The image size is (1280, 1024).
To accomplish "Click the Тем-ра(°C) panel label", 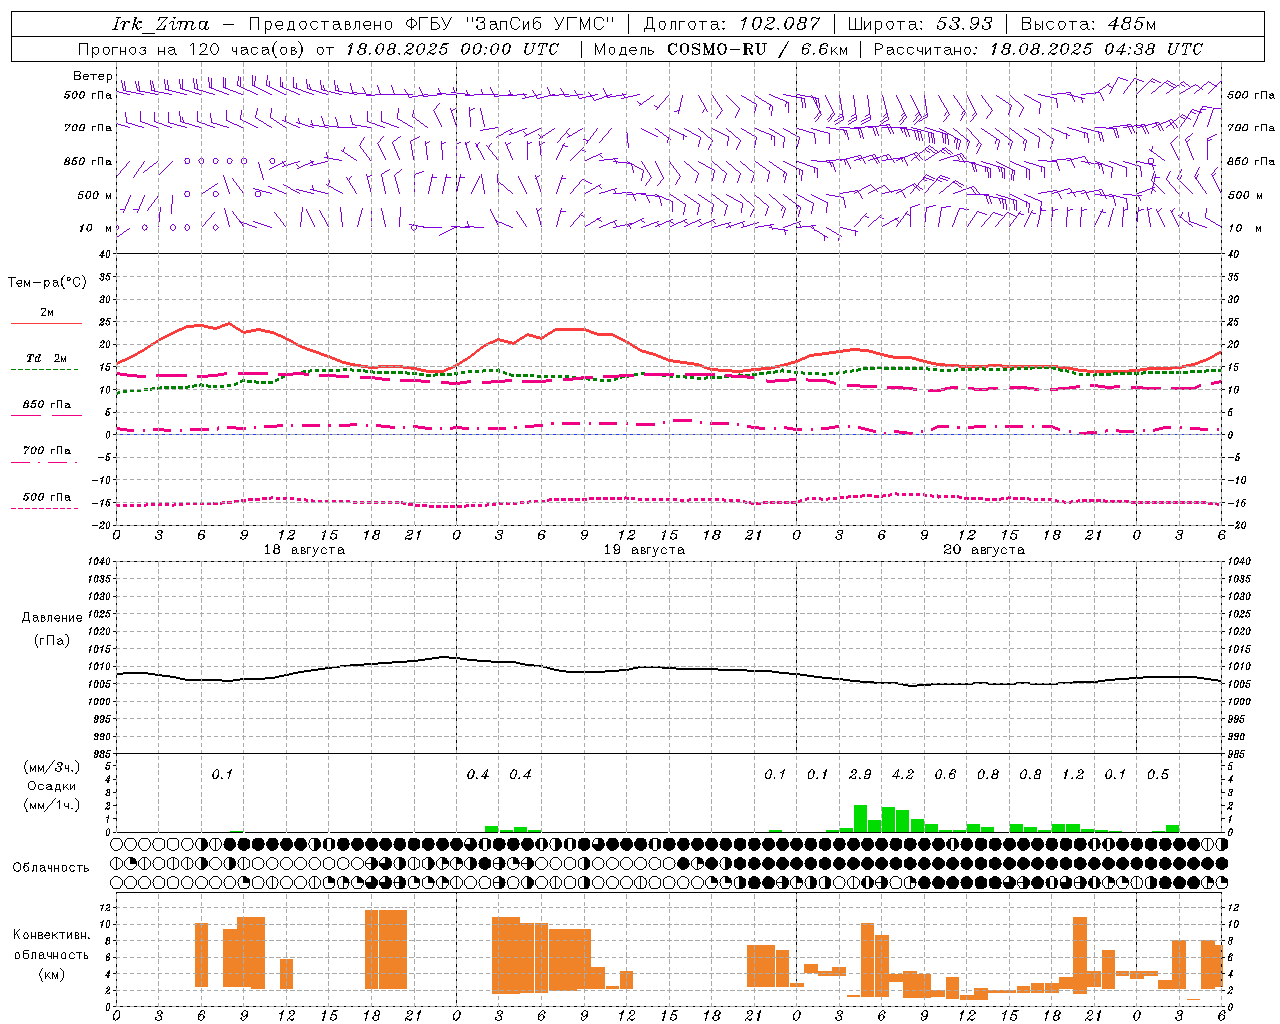I will [47, 283].
